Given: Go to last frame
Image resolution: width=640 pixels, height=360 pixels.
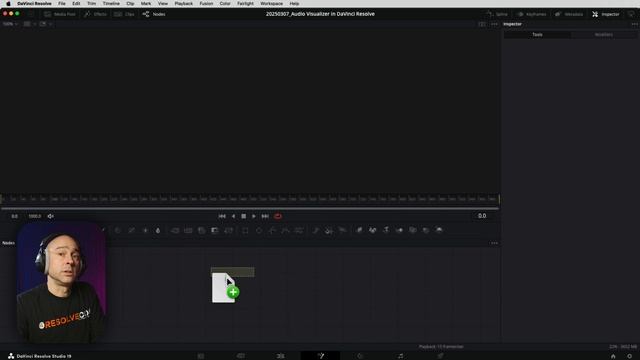Looking at the screenshot, I should click(x=265, y=216).
